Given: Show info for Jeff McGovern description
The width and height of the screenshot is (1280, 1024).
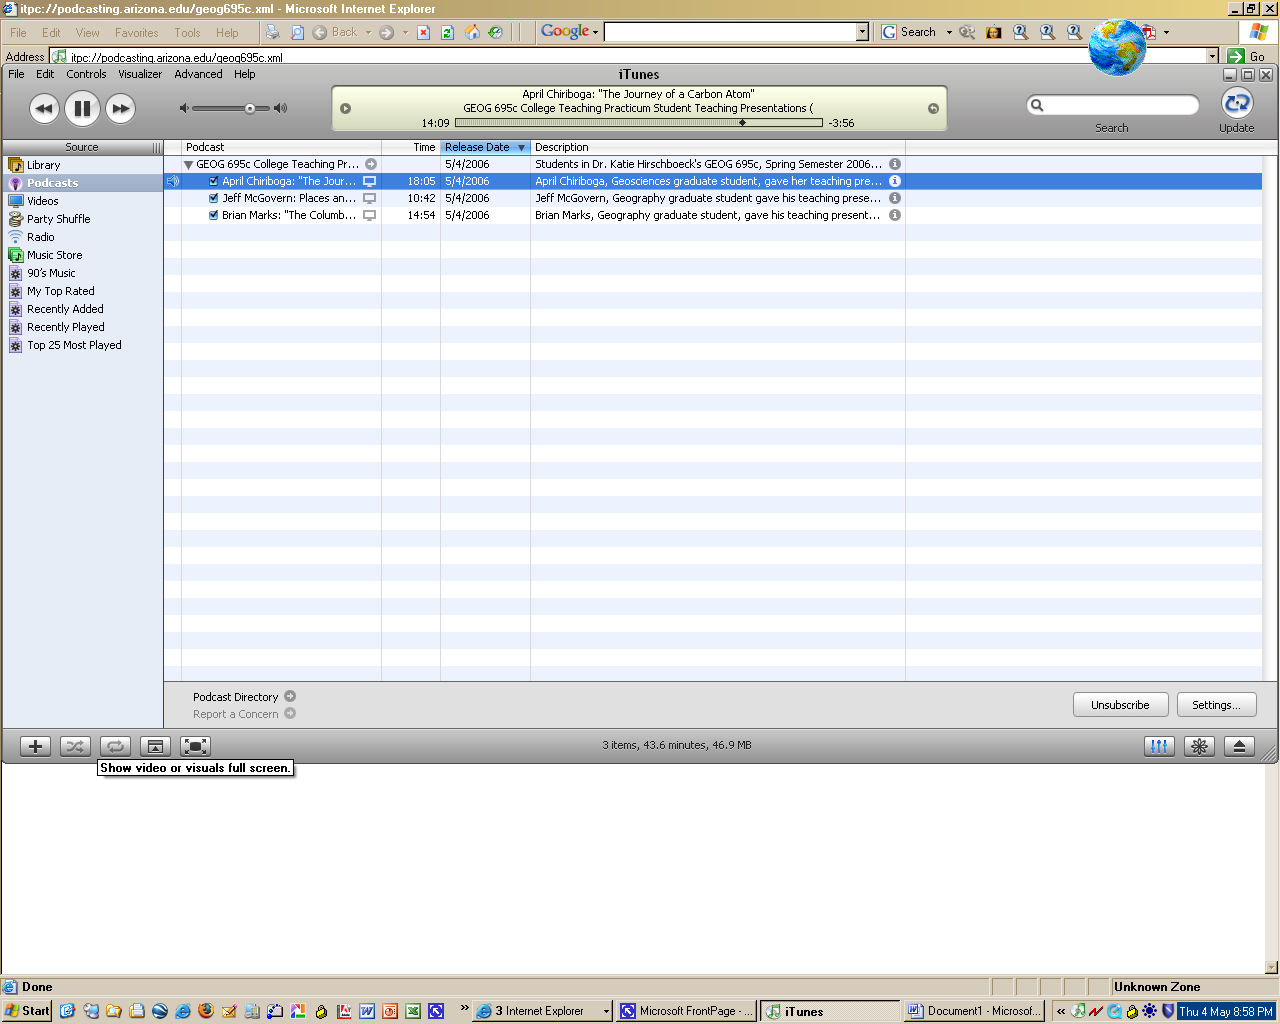Looking at the screenshot, I should (895, 198).
